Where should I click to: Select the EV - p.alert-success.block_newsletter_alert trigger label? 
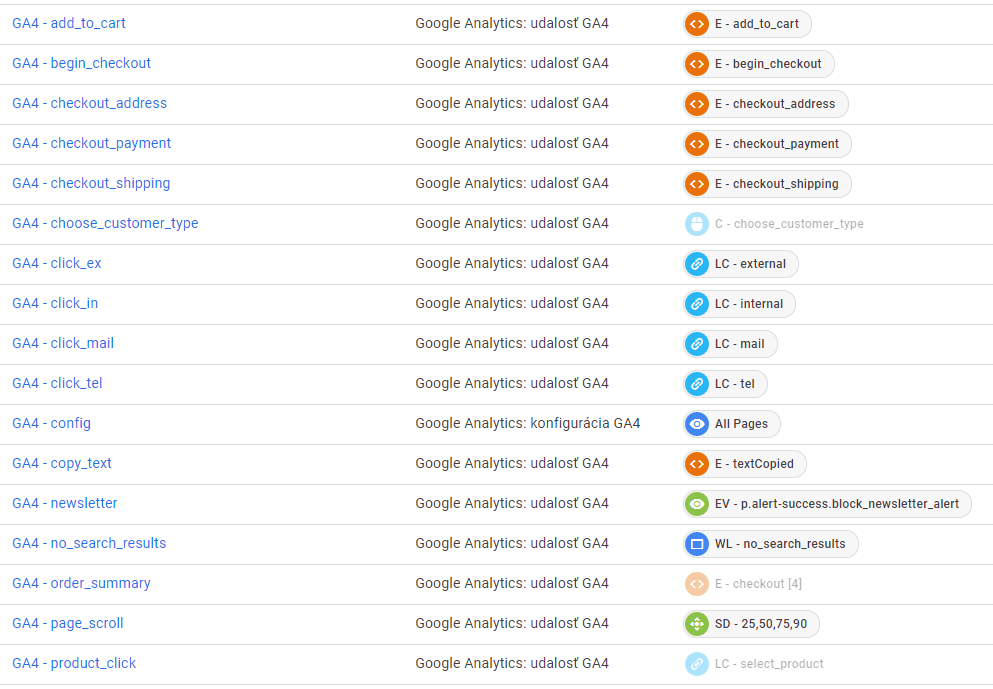click(x=837, y=504)
